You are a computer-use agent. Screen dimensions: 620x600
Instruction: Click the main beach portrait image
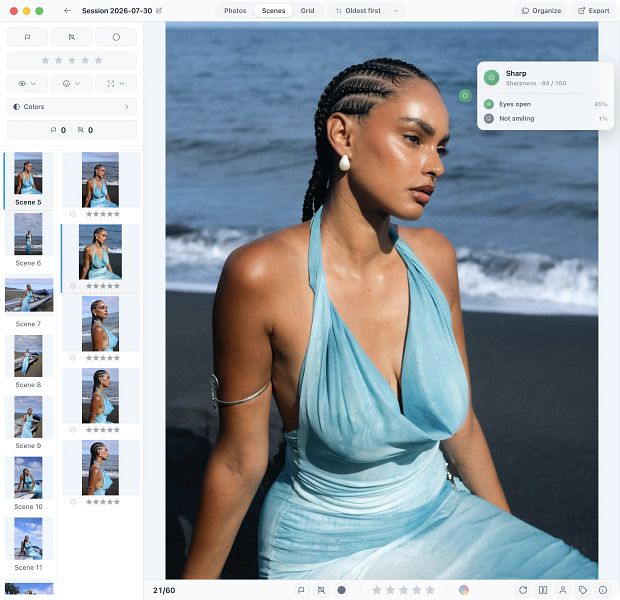click(382, 301)
